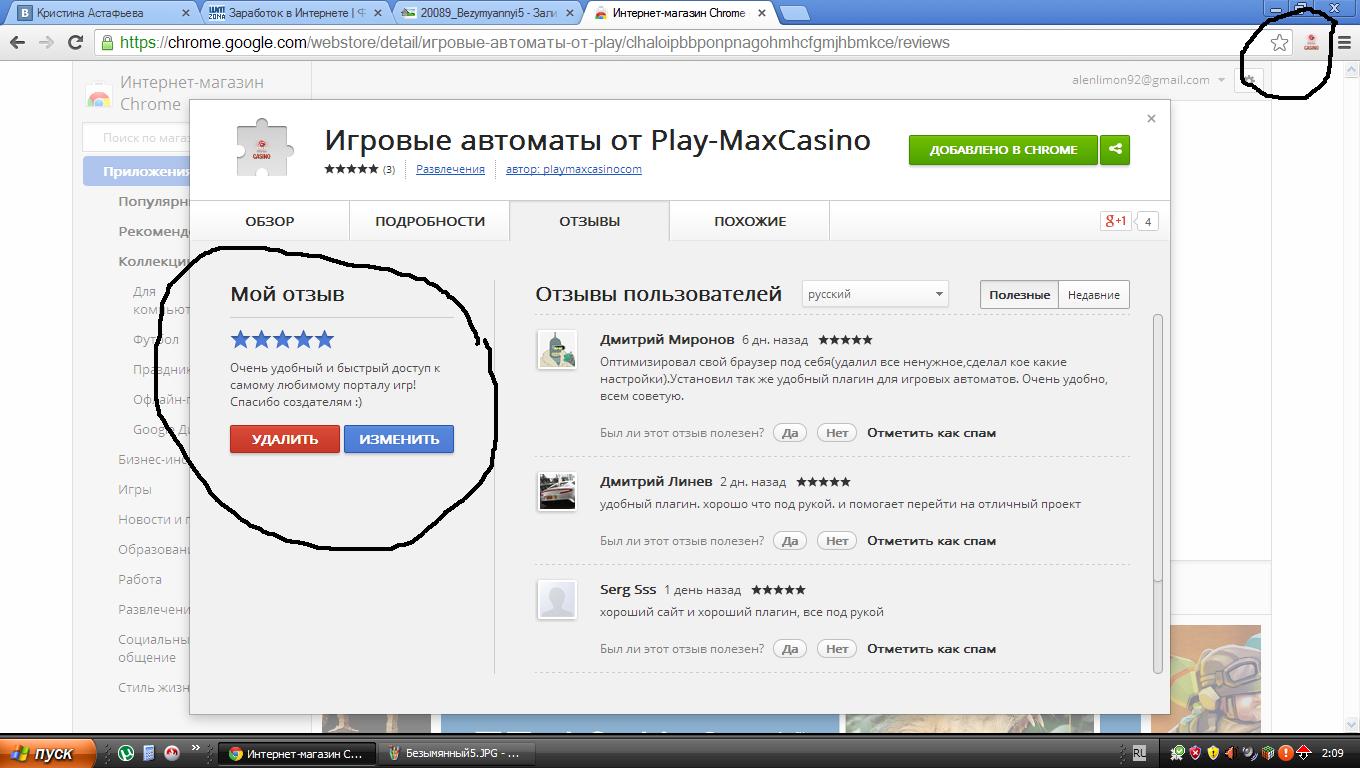Switch to the Заработок в Интернете browser tab
Viewport: 1360px width, 768px height.
[x=295, y=13]
